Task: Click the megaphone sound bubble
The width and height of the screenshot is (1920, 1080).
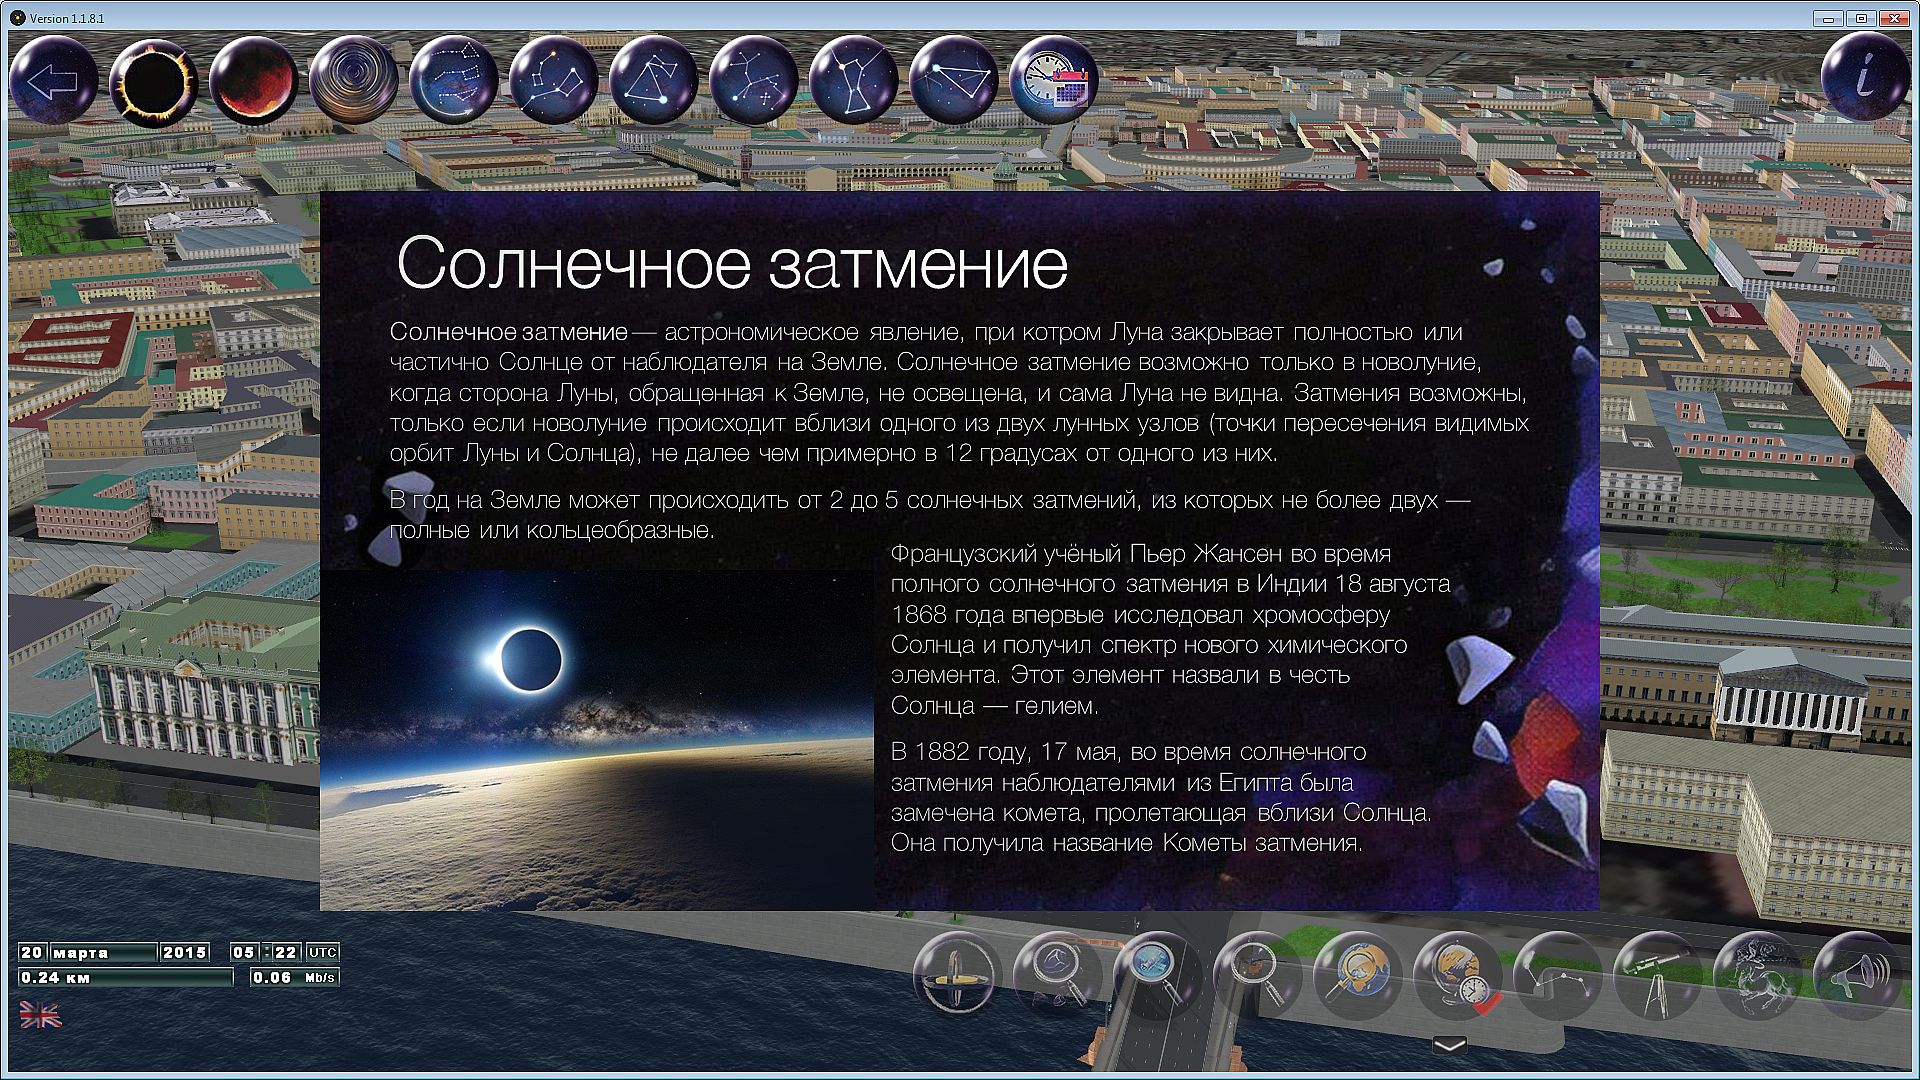Action: click(x=1857, y=975)
